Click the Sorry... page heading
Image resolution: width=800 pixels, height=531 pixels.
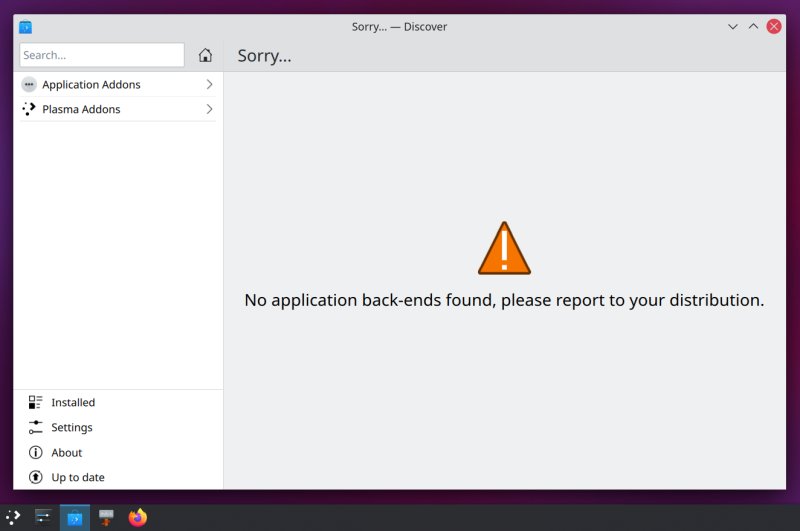coord(264,56)
